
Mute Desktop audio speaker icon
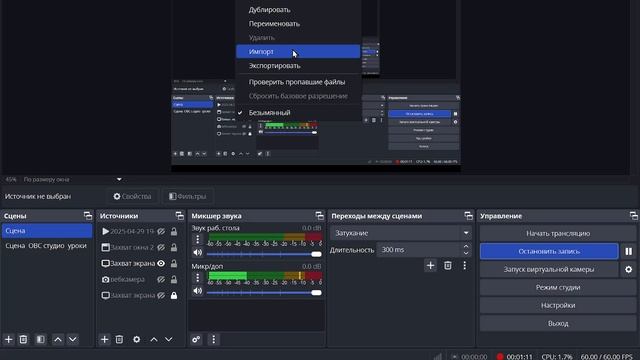198,253
